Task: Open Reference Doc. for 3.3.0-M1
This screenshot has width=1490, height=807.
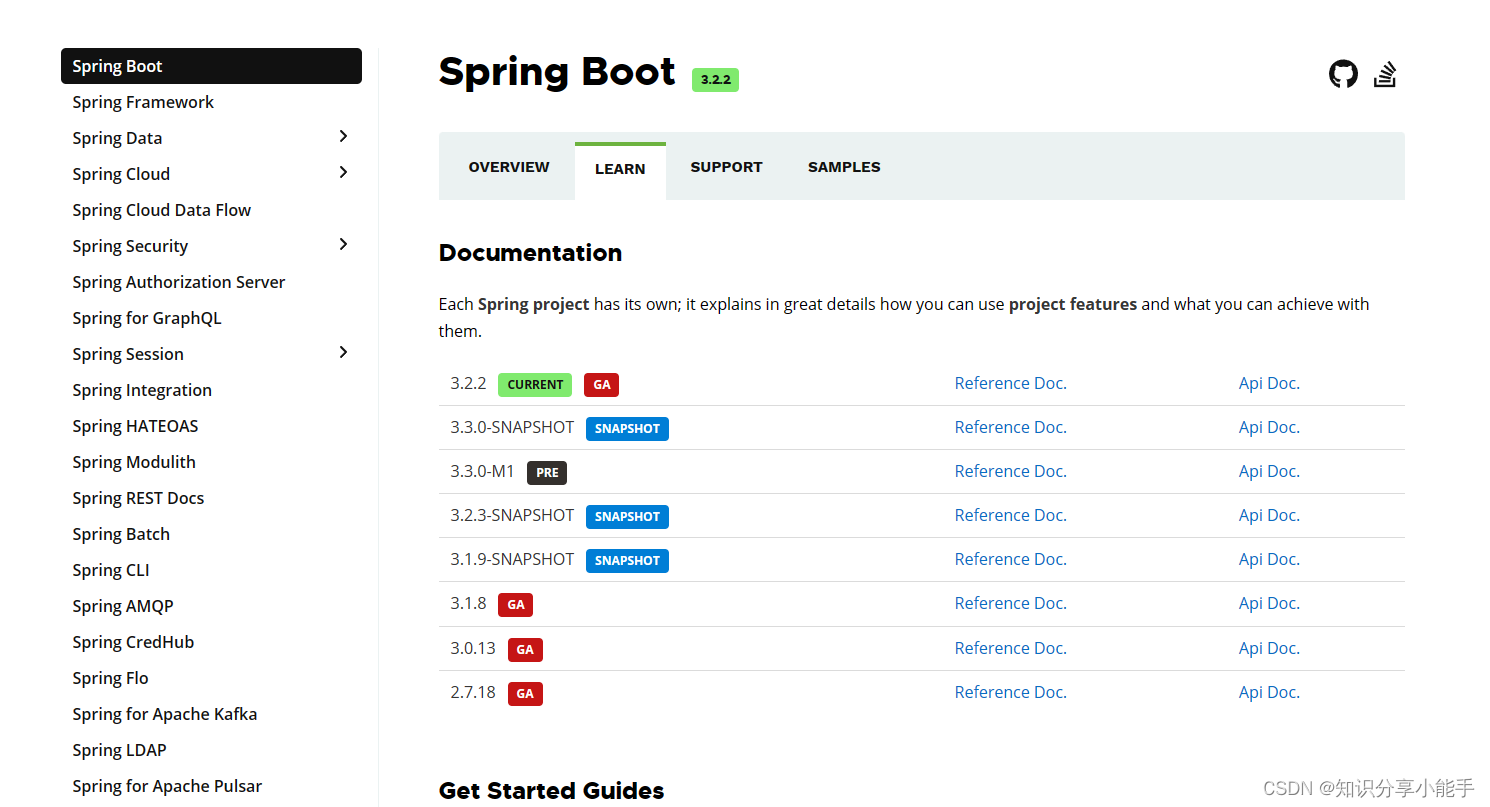Action: pos(1010,471)
